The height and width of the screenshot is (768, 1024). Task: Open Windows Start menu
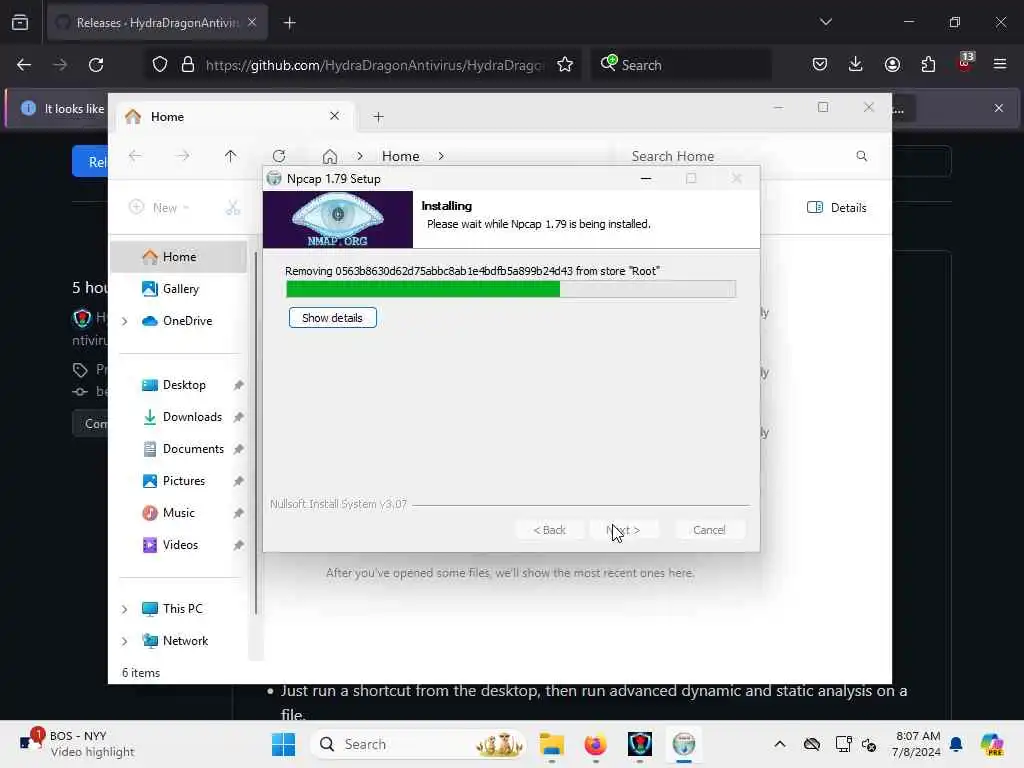(x=283, y=744)
